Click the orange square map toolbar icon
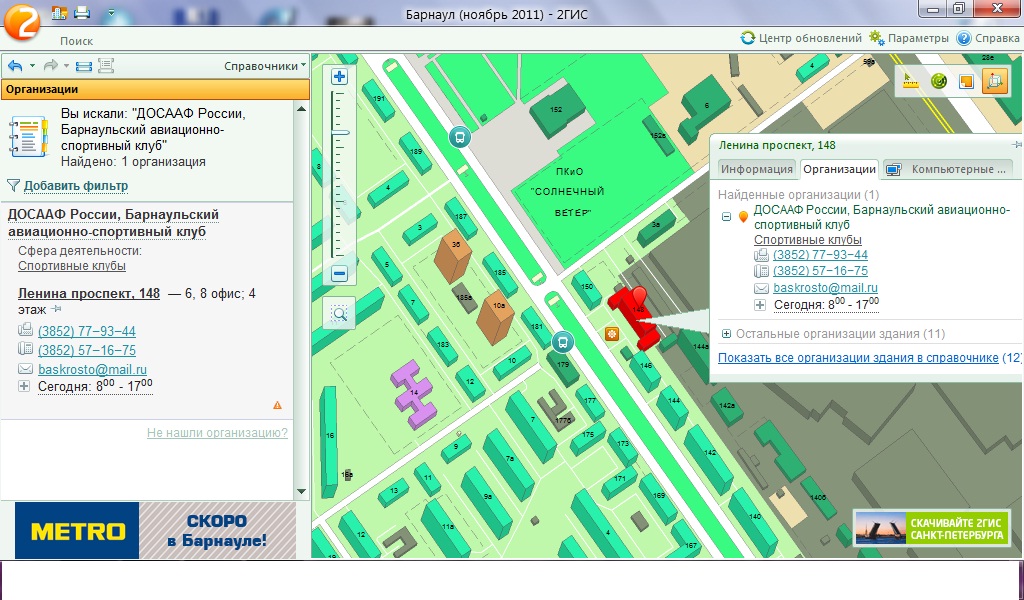This screenshot has height=600, width=1024. [967, 81]
